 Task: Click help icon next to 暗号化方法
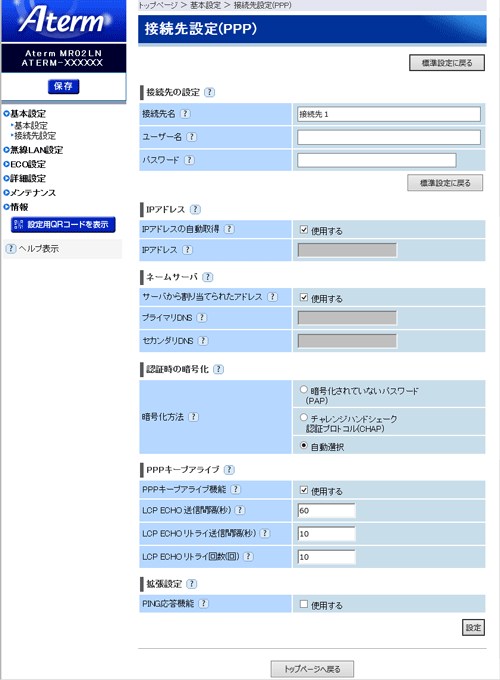pyautogui.click(x=193, y=417)
